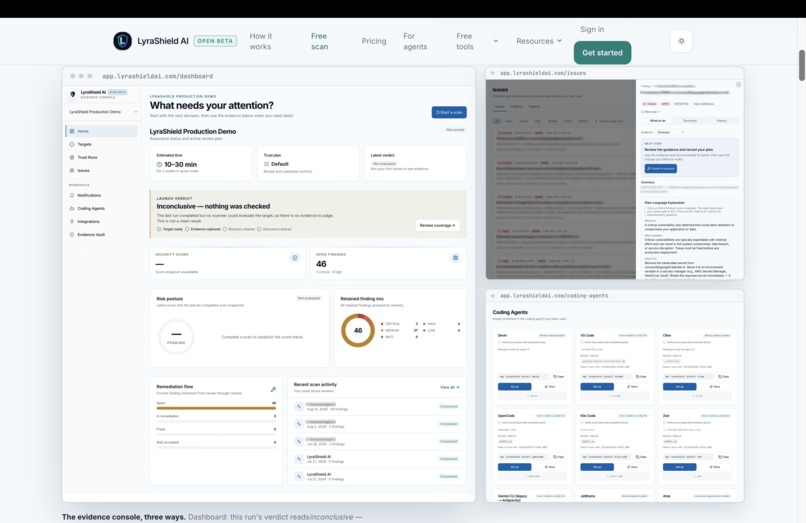Check Verify local setup on the Cline card
Screen dimensions: 806x523
pos(665,342)
